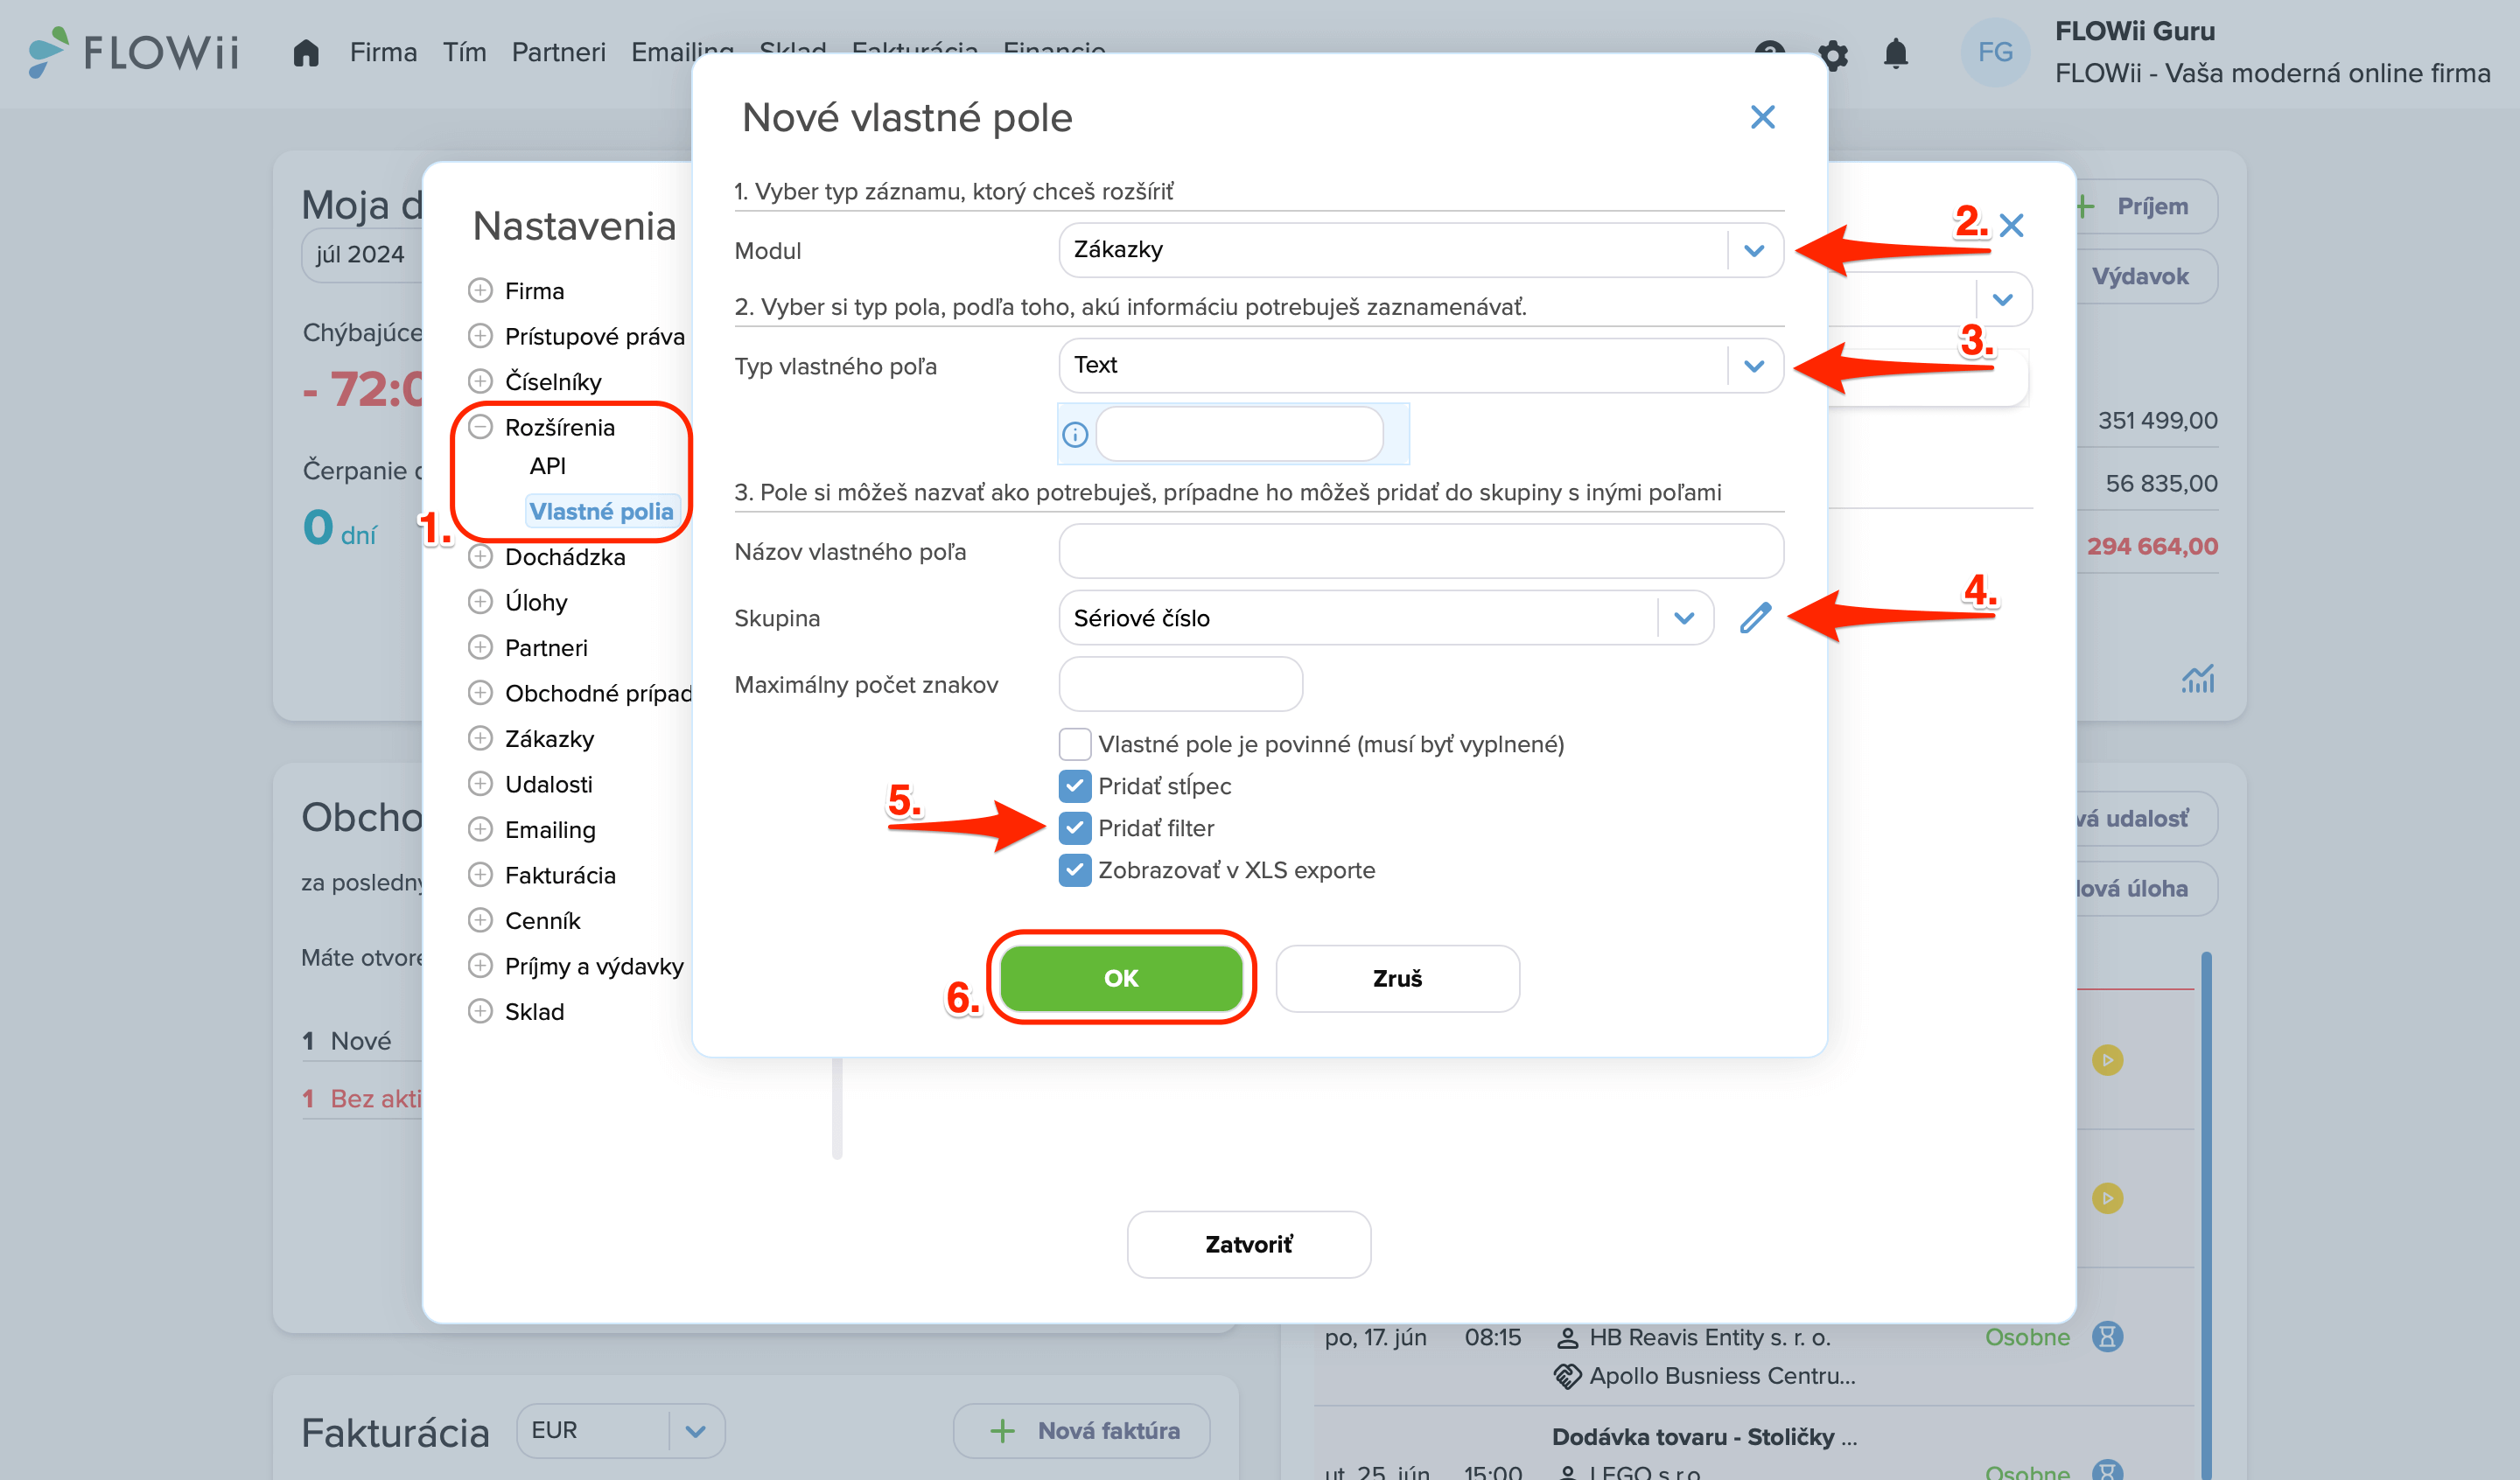
Task: Open the chart statistics icon in Moja dashboard
Action: pyautogui.click(x=2198, y=679)
